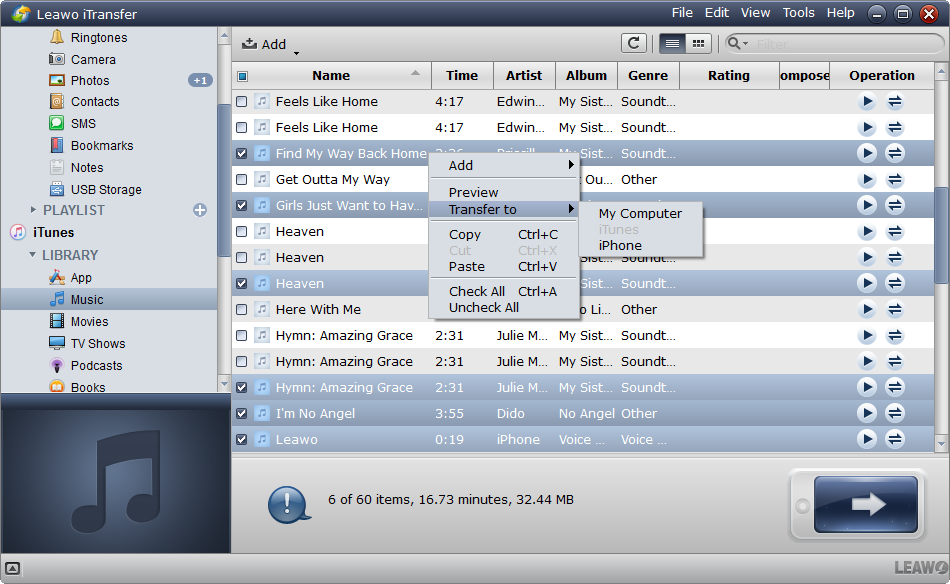Select Uncheck All in context menu

coord(484,307)
